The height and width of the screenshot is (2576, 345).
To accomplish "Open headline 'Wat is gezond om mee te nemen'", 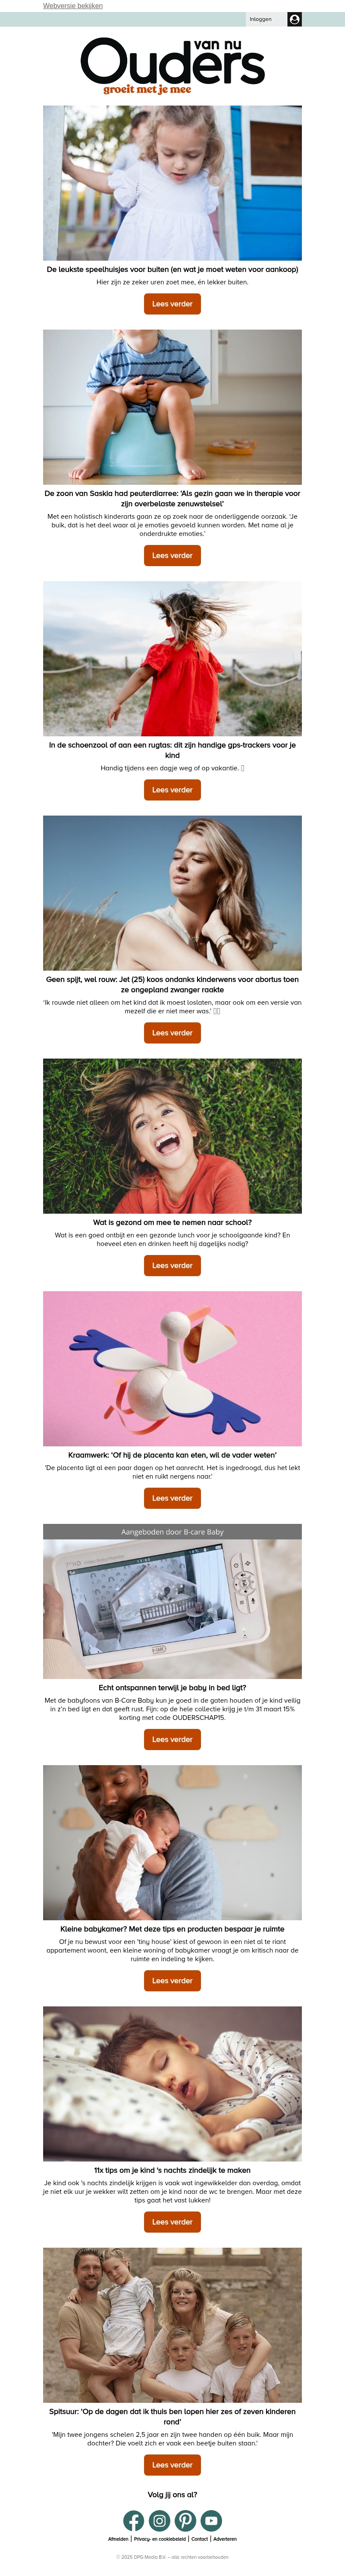I will (172, 1222).
